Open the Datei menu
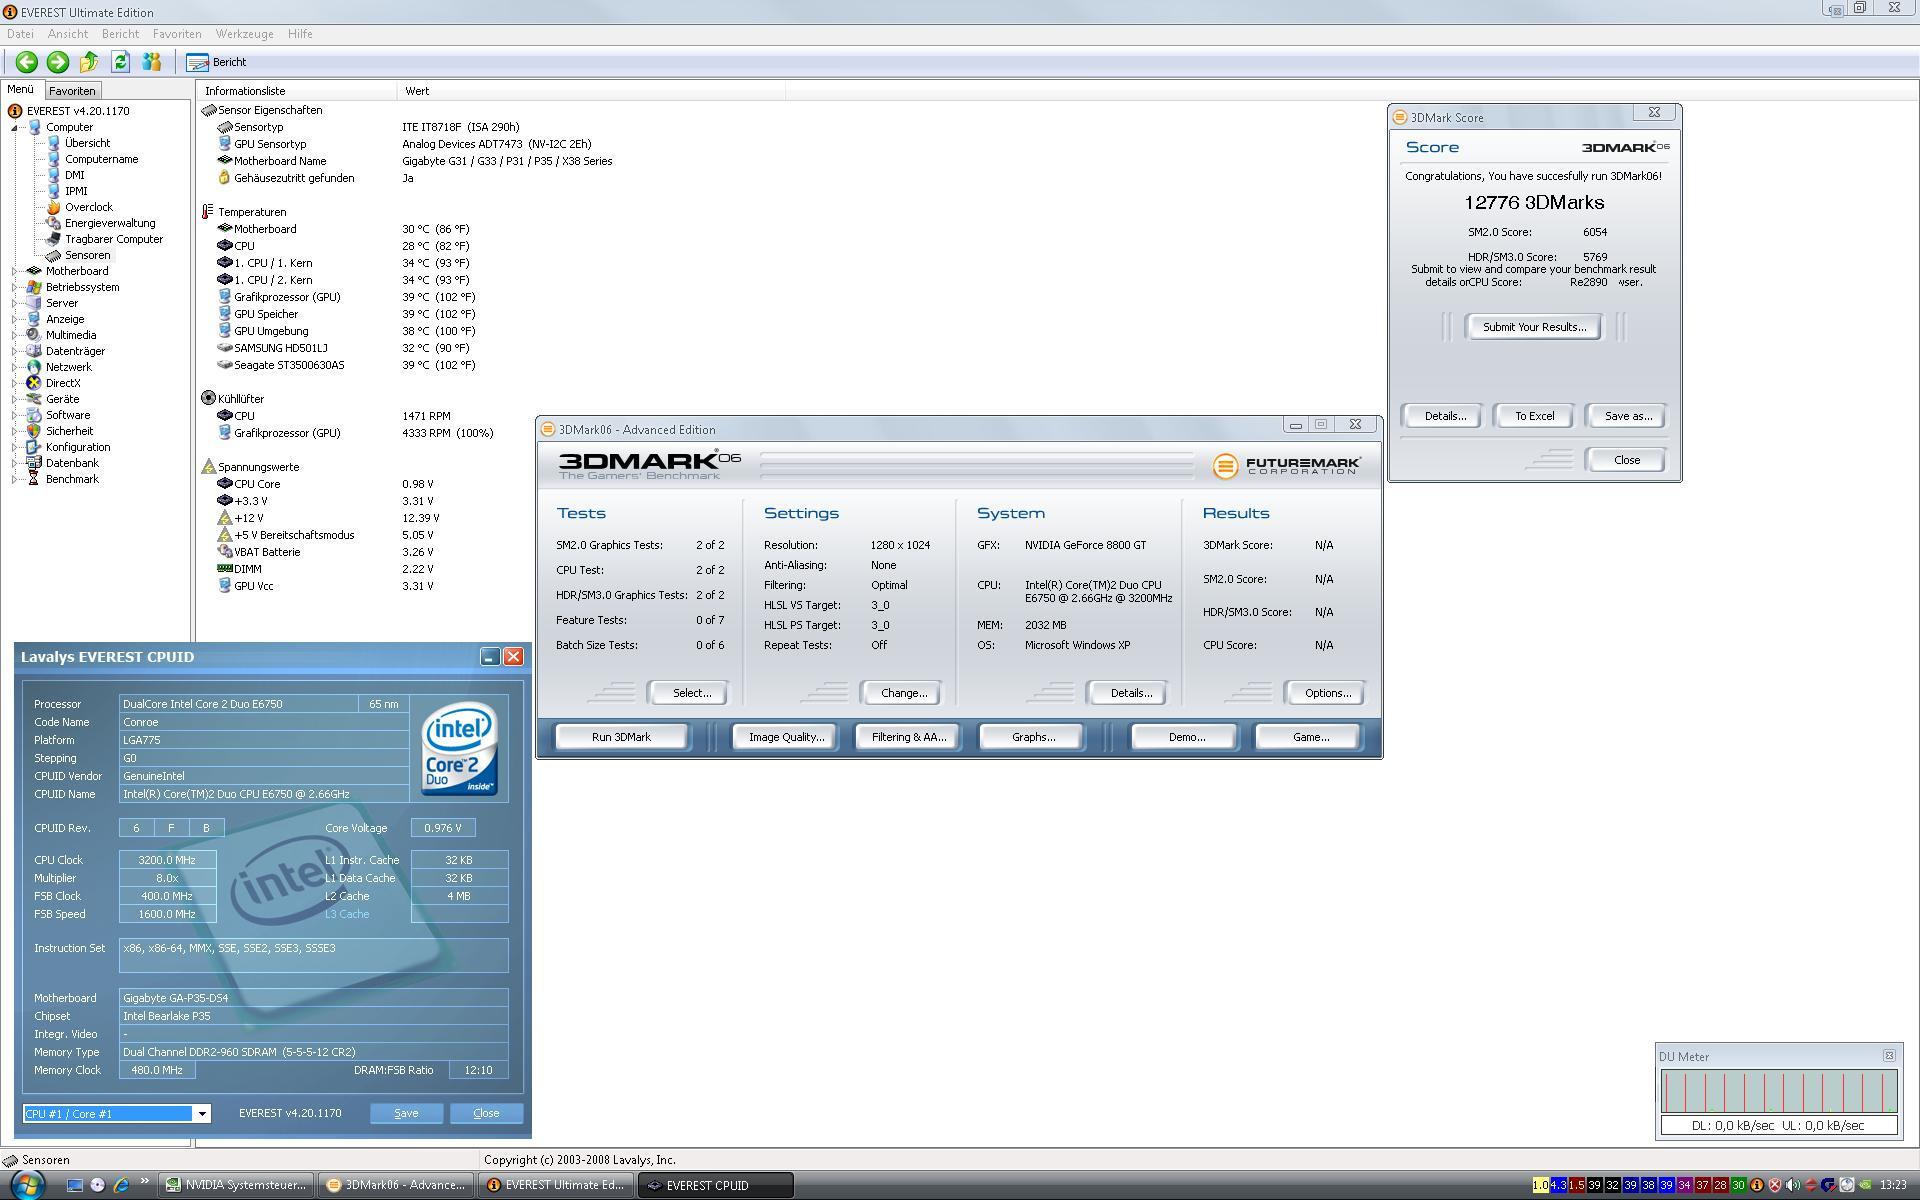 click(x=20, y=34)
